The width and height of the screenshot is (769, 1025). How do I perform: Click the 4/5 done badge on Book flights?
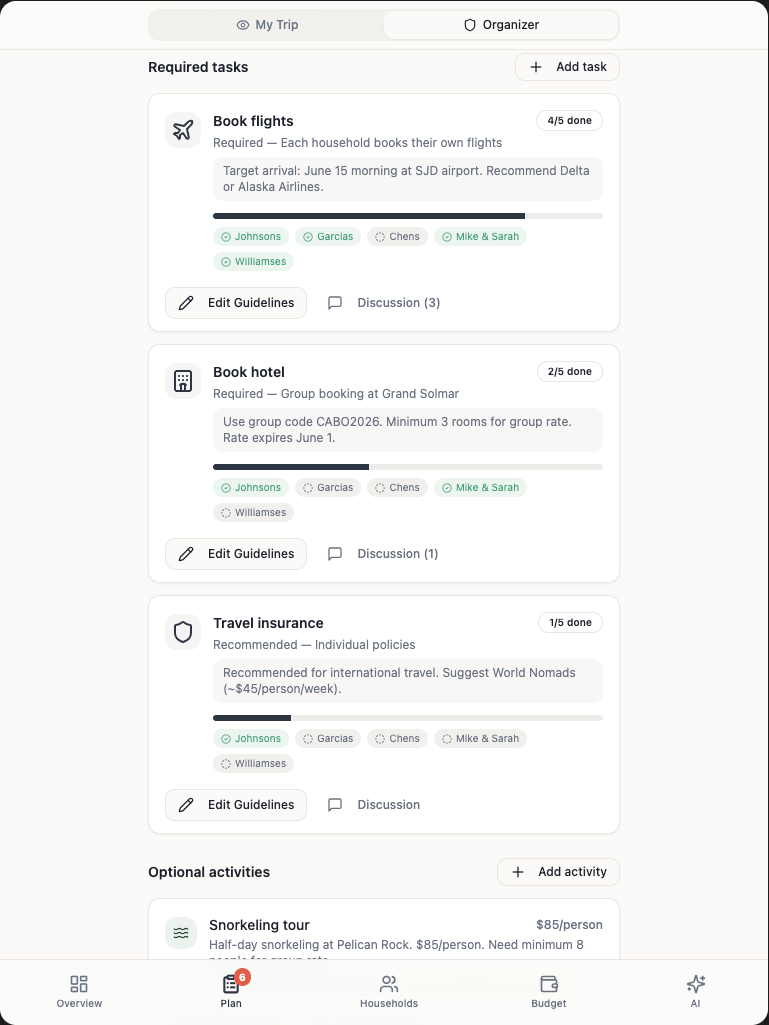[569, 121]
